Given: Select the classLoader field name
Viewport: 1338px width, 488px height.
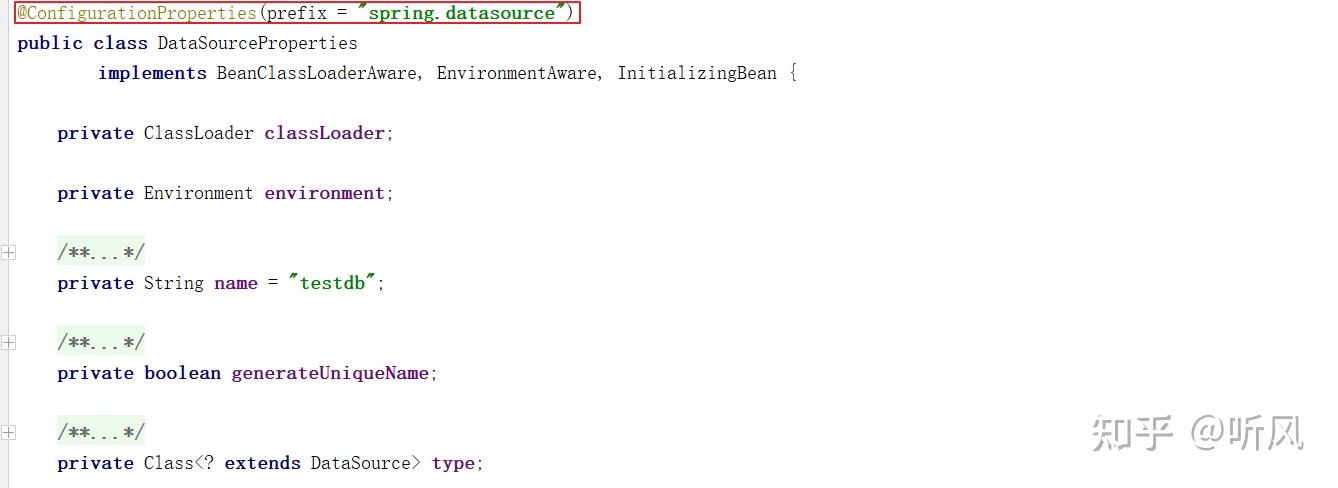Looking at the screenshot, I should [x=324, y=133].
